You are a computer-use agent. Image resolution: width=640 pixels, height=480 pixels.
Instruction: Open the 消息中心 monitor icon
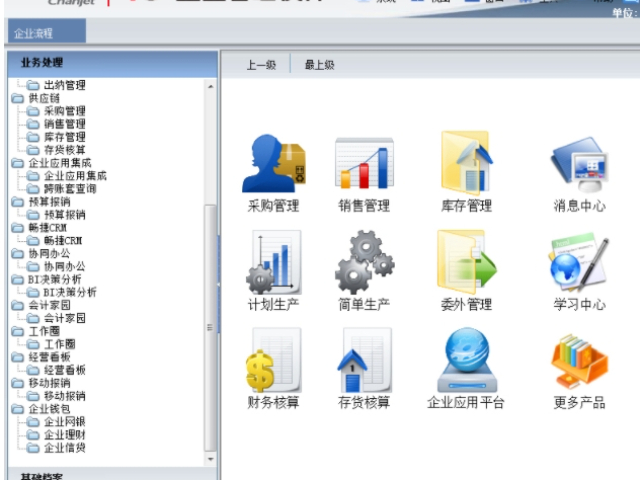(579, 164)
